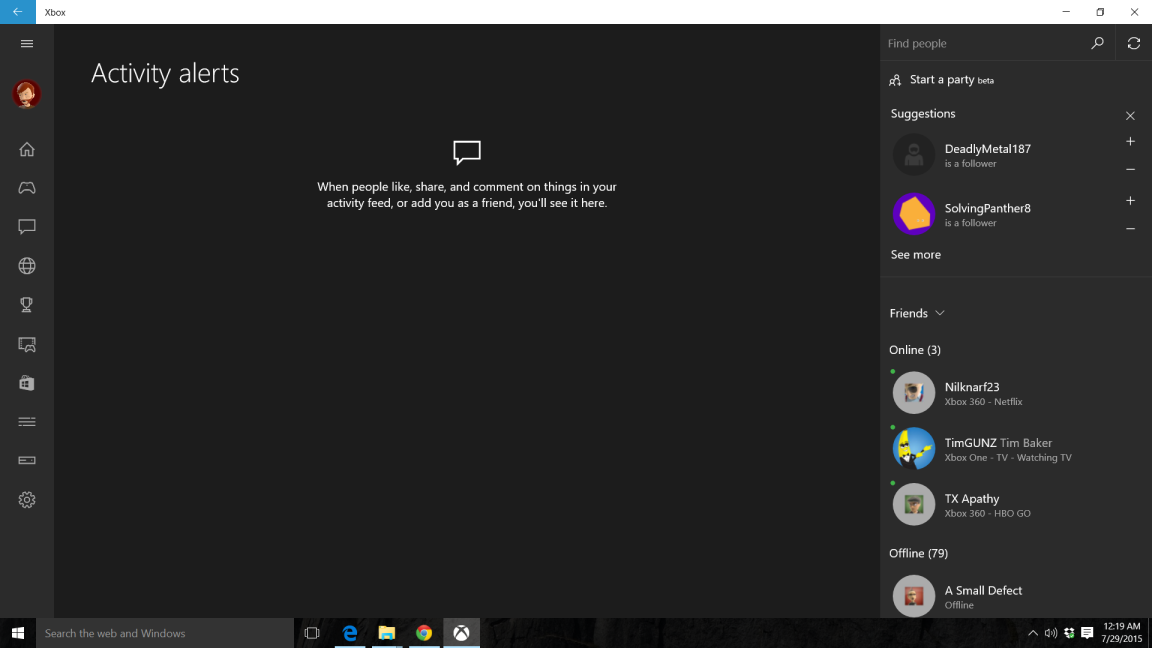Image resolution: width=1152 pixels, height=648 pixels.
Task: Open Settings using the gear icon
Action: click(26, 499)
